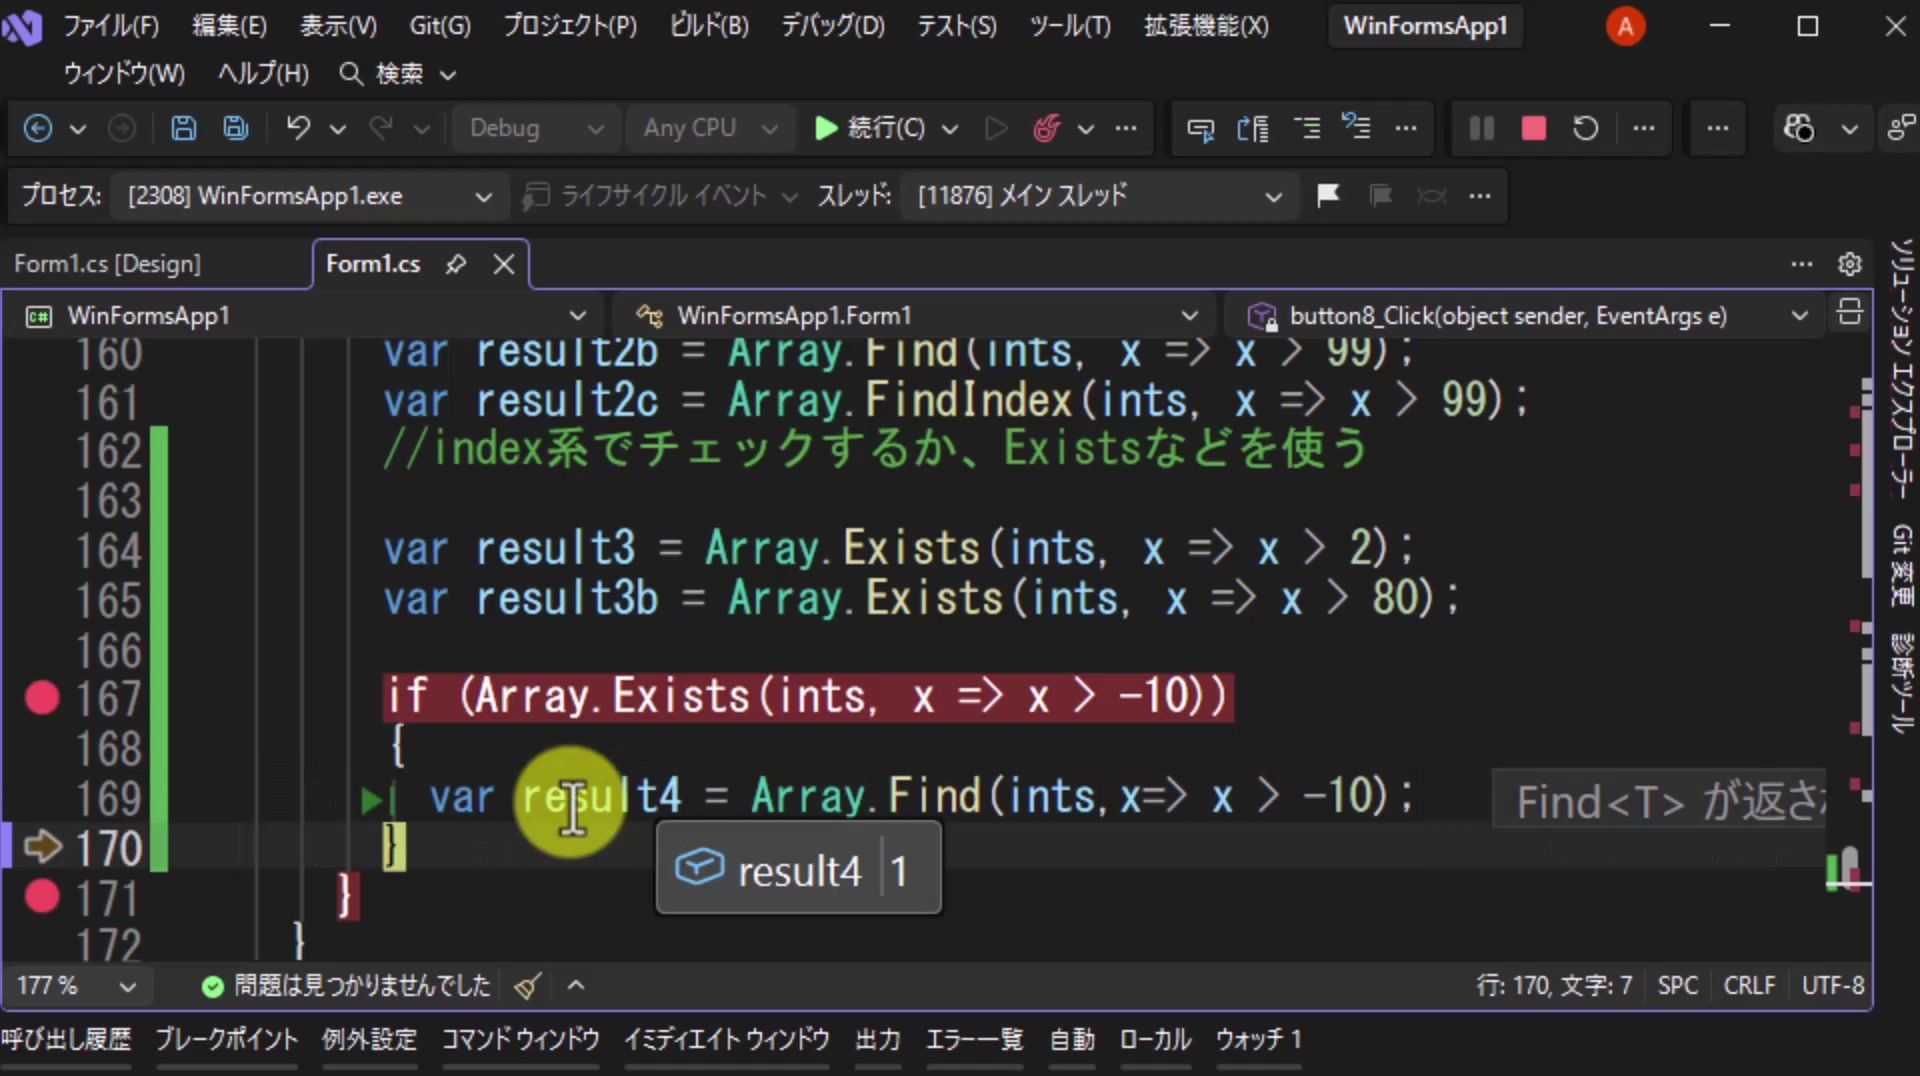Navigate backward with the back arrow

click(x=38, y=128)
